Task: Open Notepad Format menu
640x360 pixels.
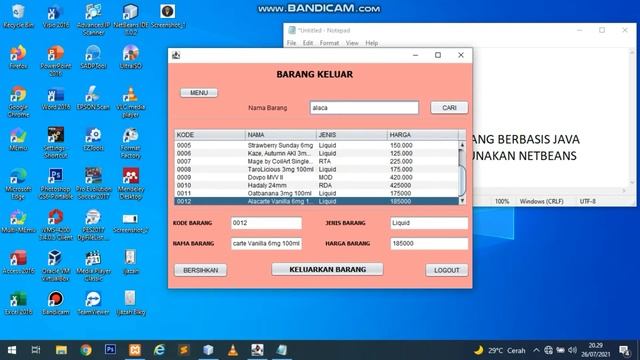Action: pos(329,43)
